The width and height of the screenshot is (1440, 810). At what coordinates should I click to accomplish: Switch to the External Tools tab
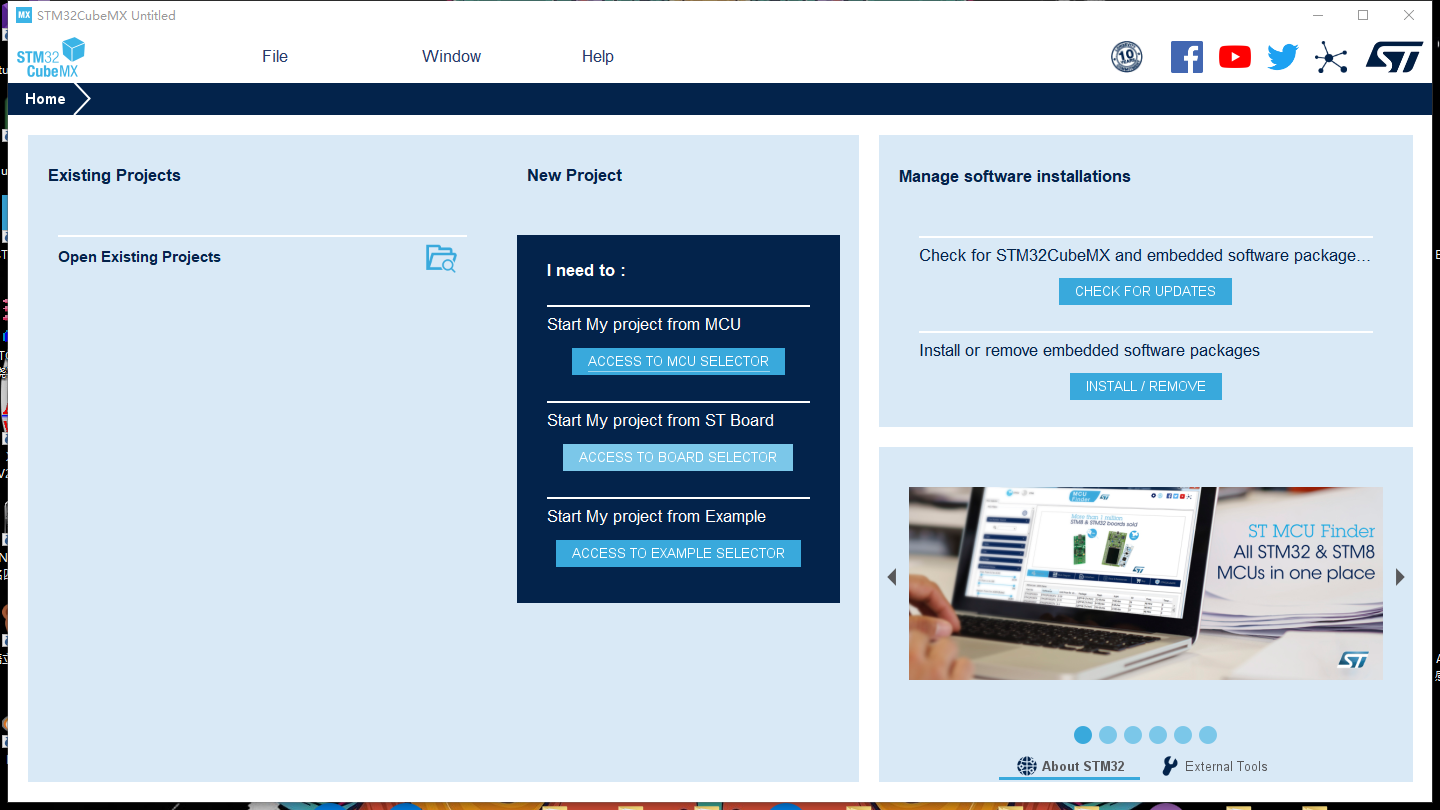pos(1214,766)
